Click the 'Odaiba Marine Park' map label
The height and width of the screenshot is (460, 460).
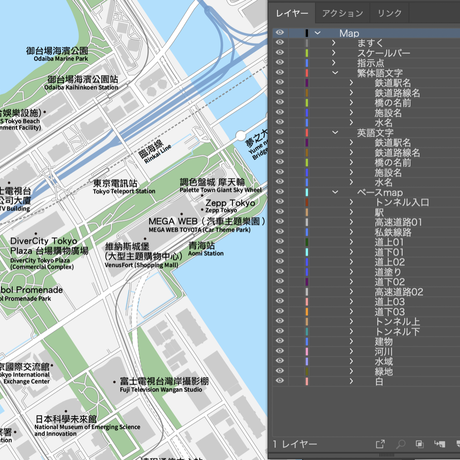click(61, 59)
